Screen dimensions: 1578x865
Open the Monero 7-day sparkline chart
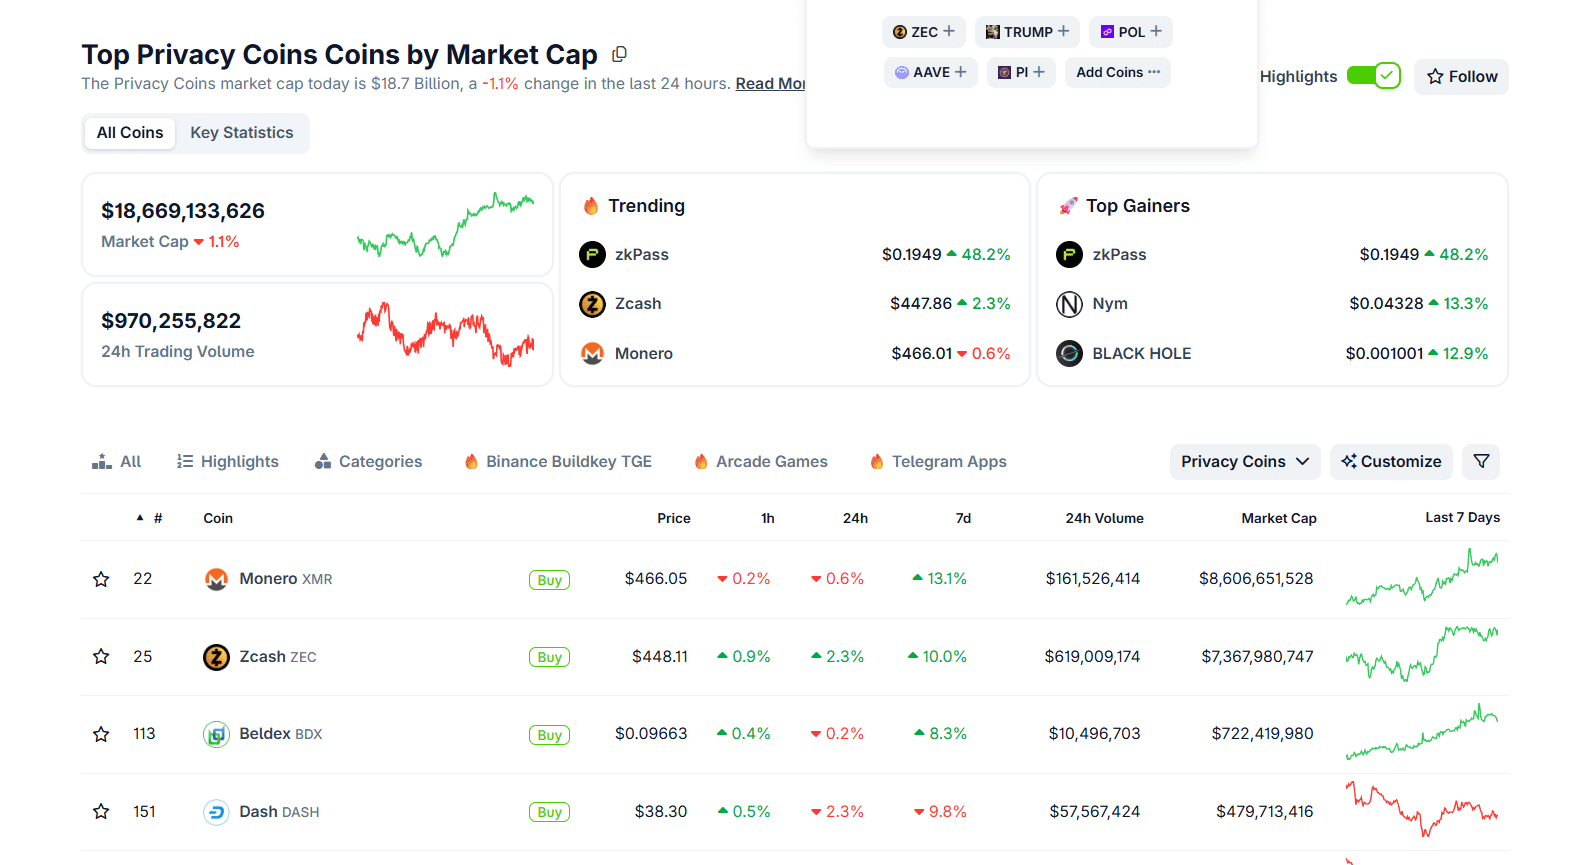1421,579
